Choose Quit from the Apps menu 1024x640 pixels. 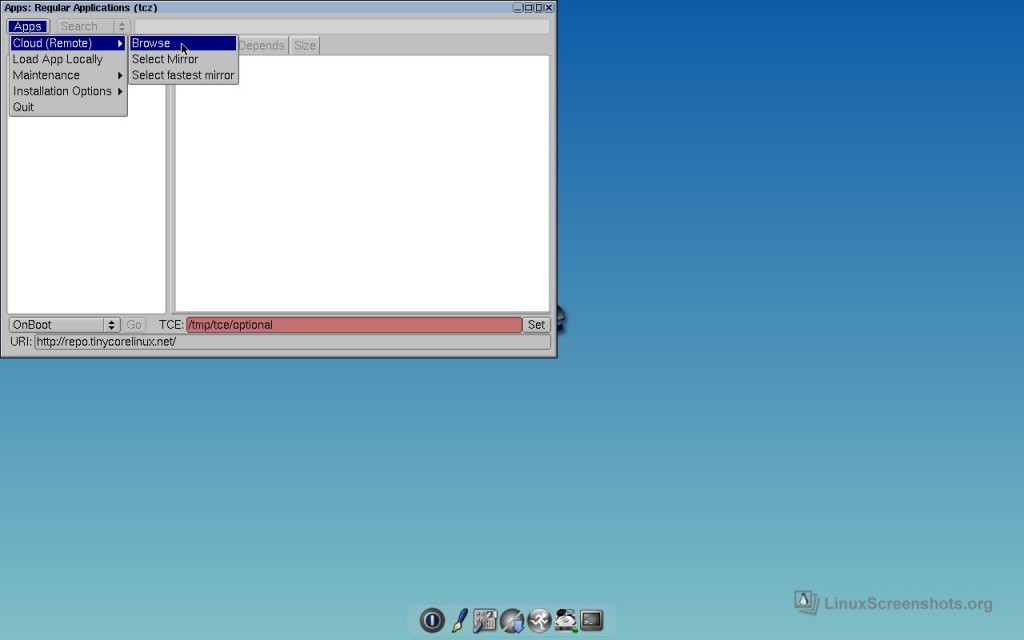pyautogui.click(x=23, y=107)
